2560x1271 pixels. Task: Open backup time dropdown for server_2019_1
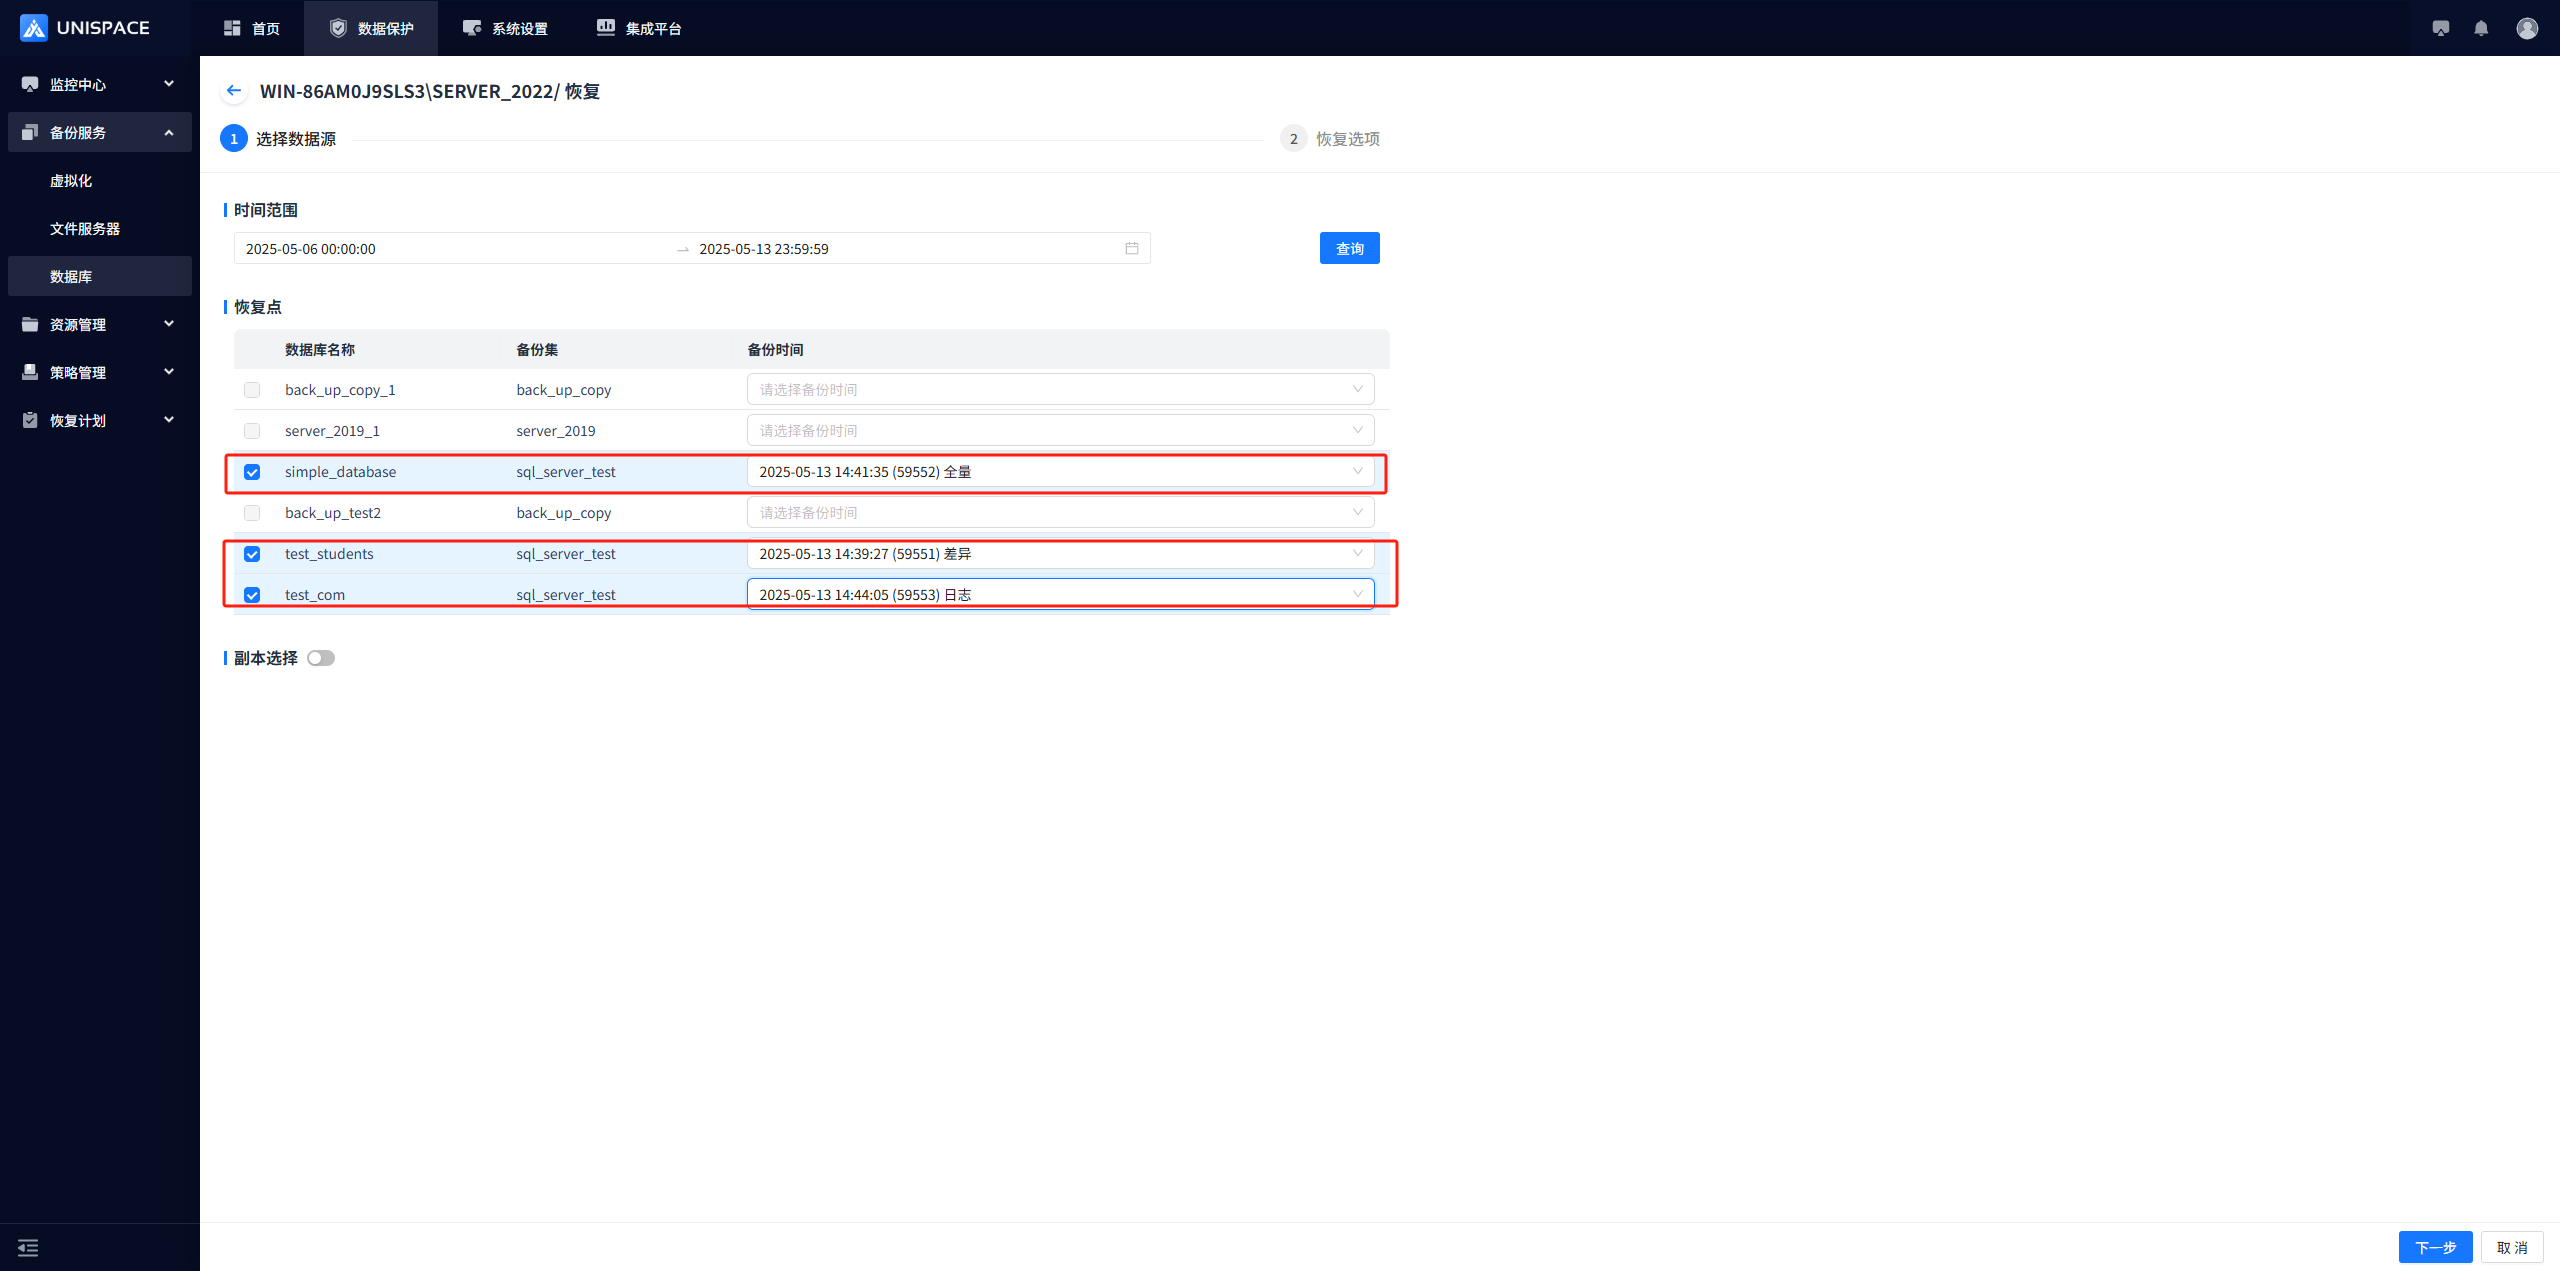coord(1060,431)
